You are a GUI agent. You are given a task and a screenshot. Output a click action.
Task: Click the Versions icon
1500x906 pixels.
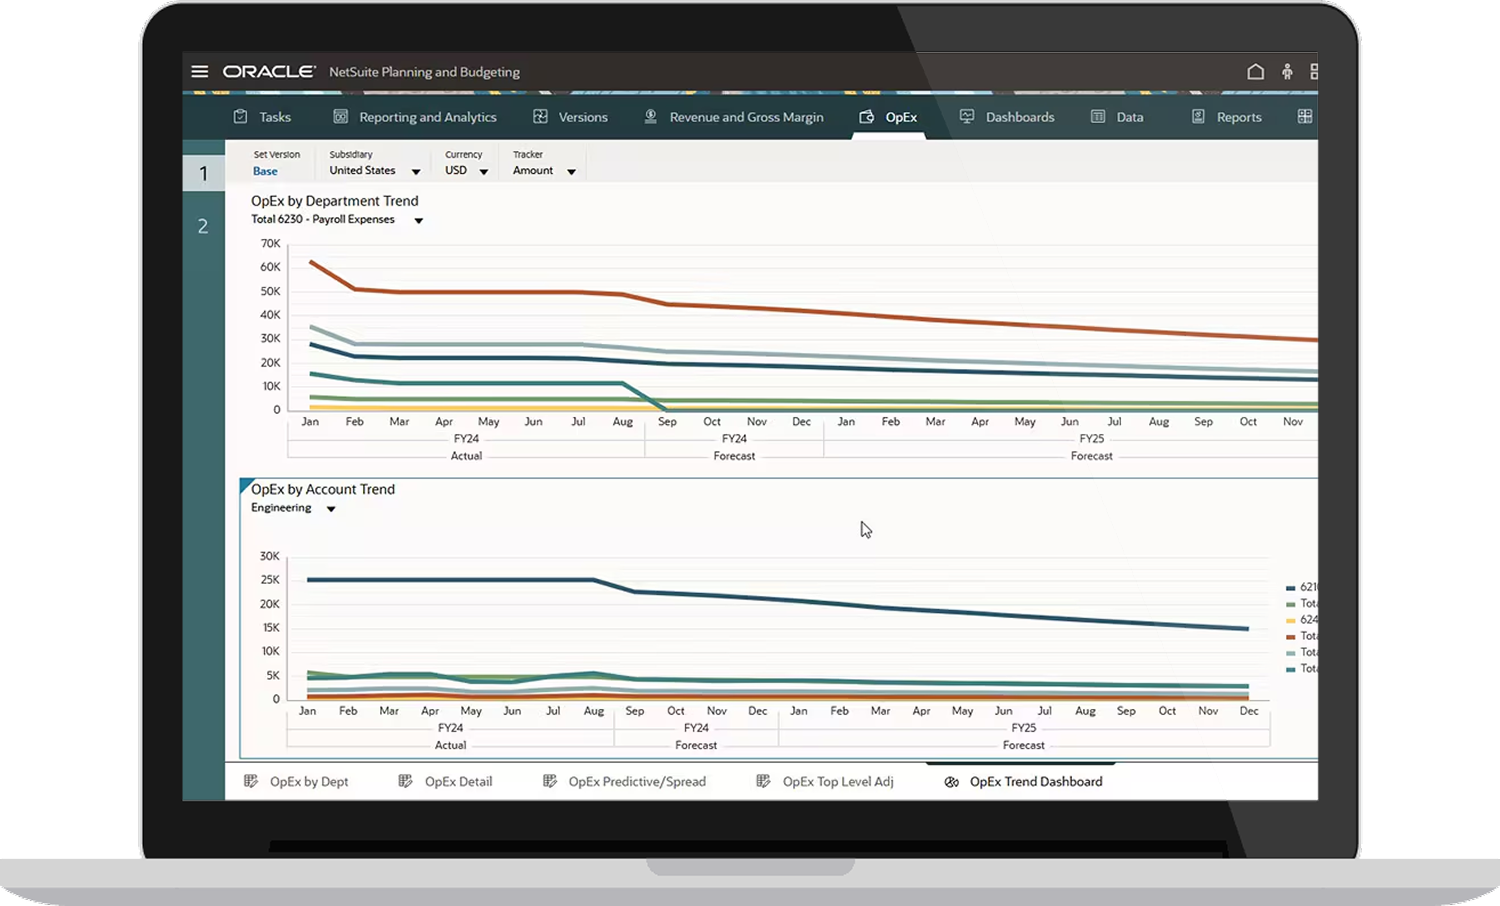pyautogui.click(x=540, y=117)
